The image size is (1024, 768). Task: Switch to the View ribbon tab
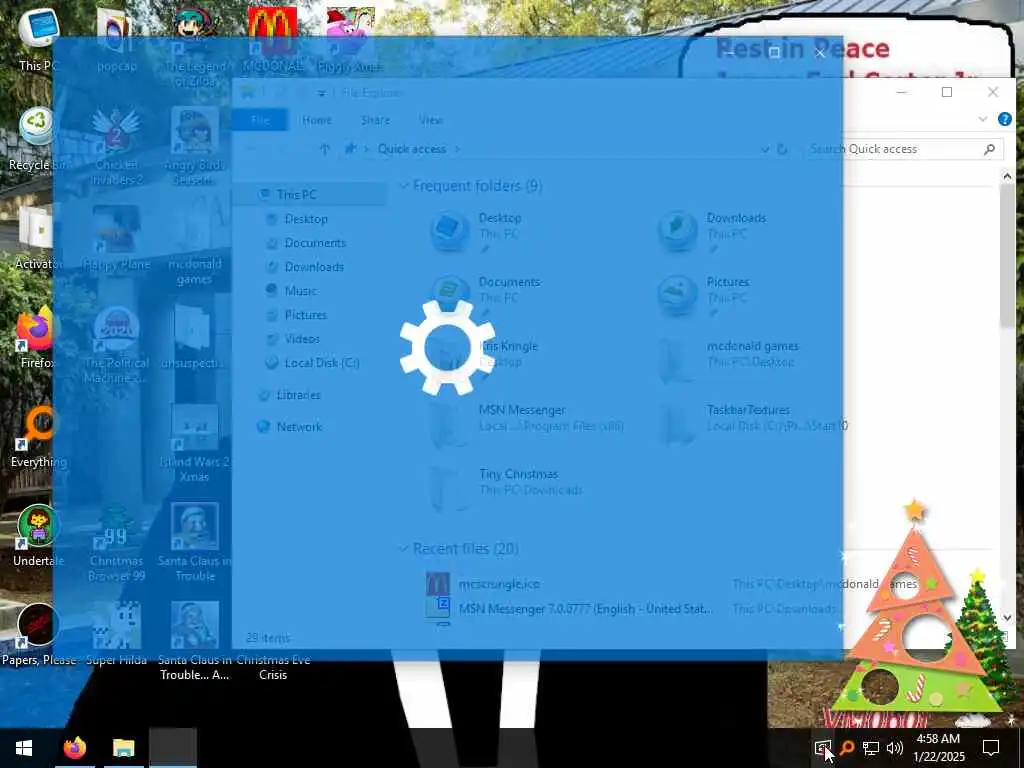(430, 120)
